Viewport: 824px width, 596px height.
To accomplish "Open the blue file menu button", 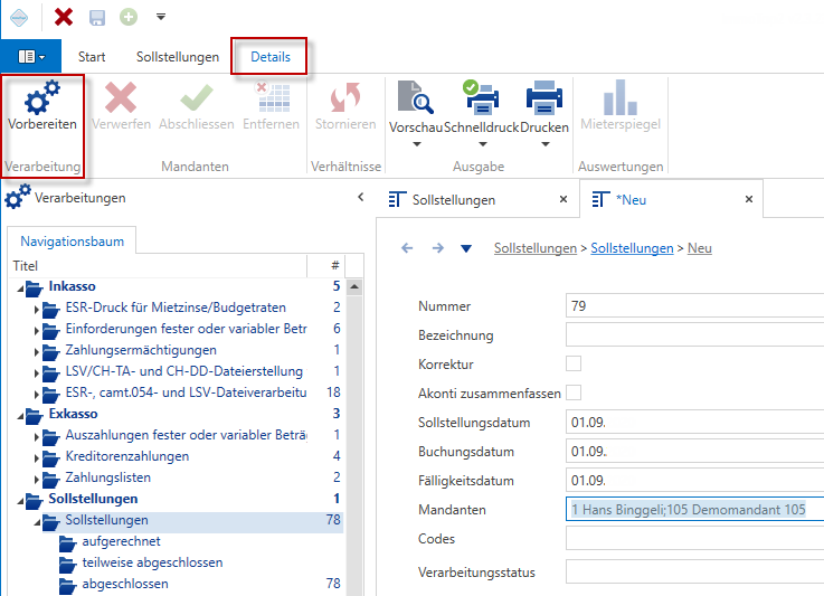I will tap(32, 56).
